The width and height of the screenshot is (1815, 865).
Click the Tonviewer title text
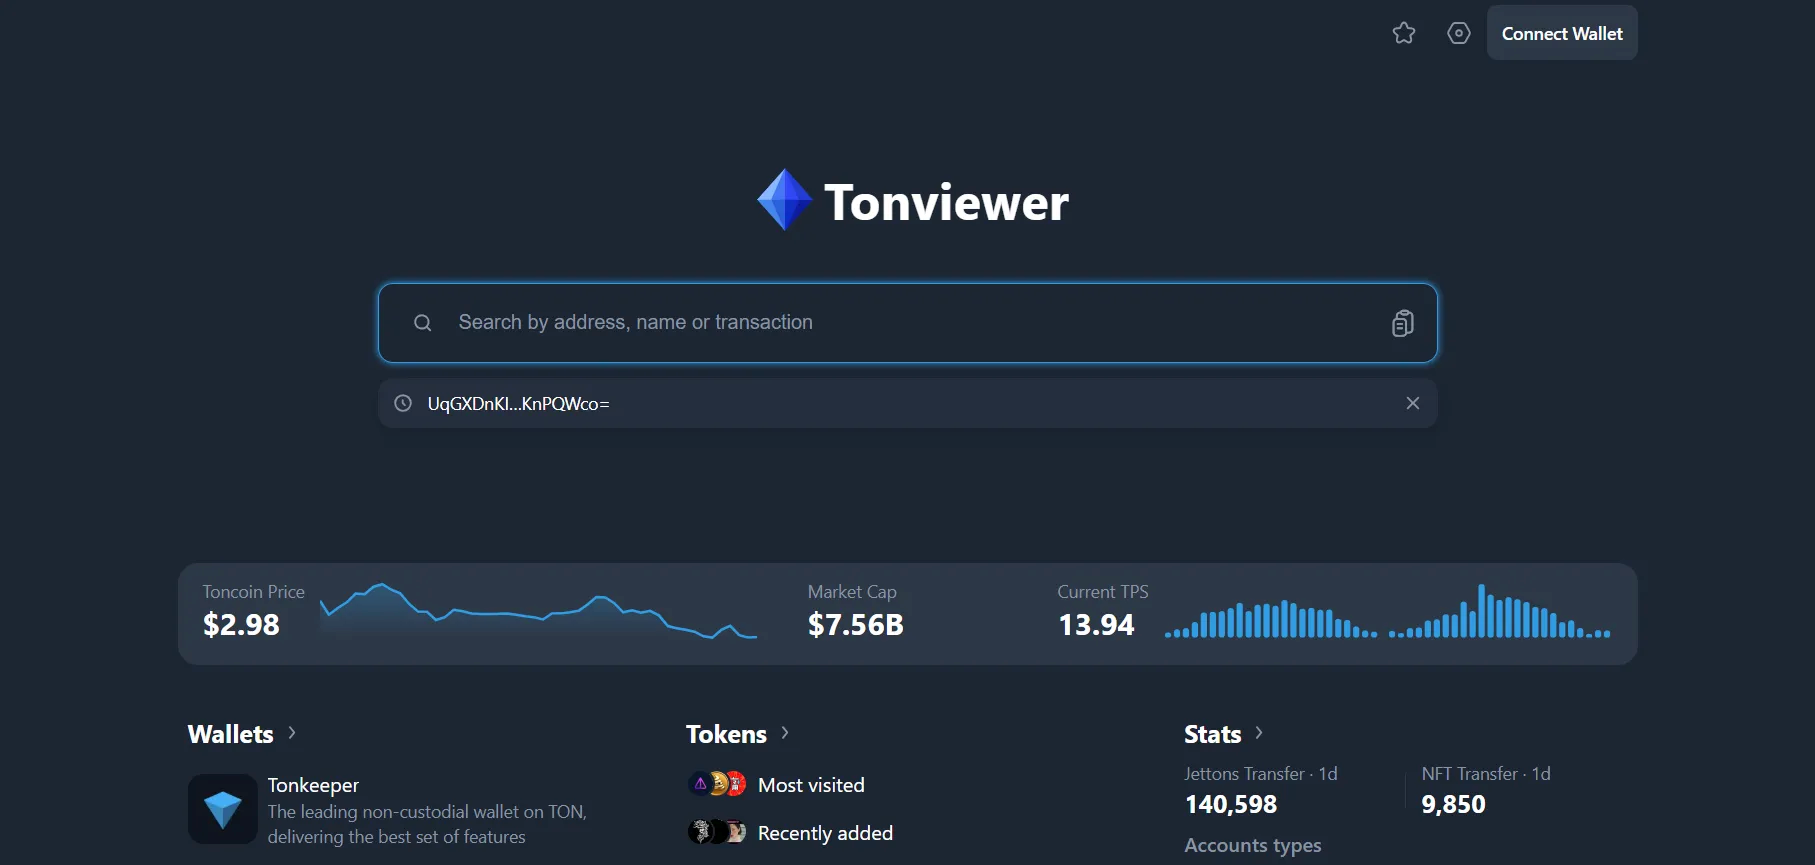tap(946, 203)
